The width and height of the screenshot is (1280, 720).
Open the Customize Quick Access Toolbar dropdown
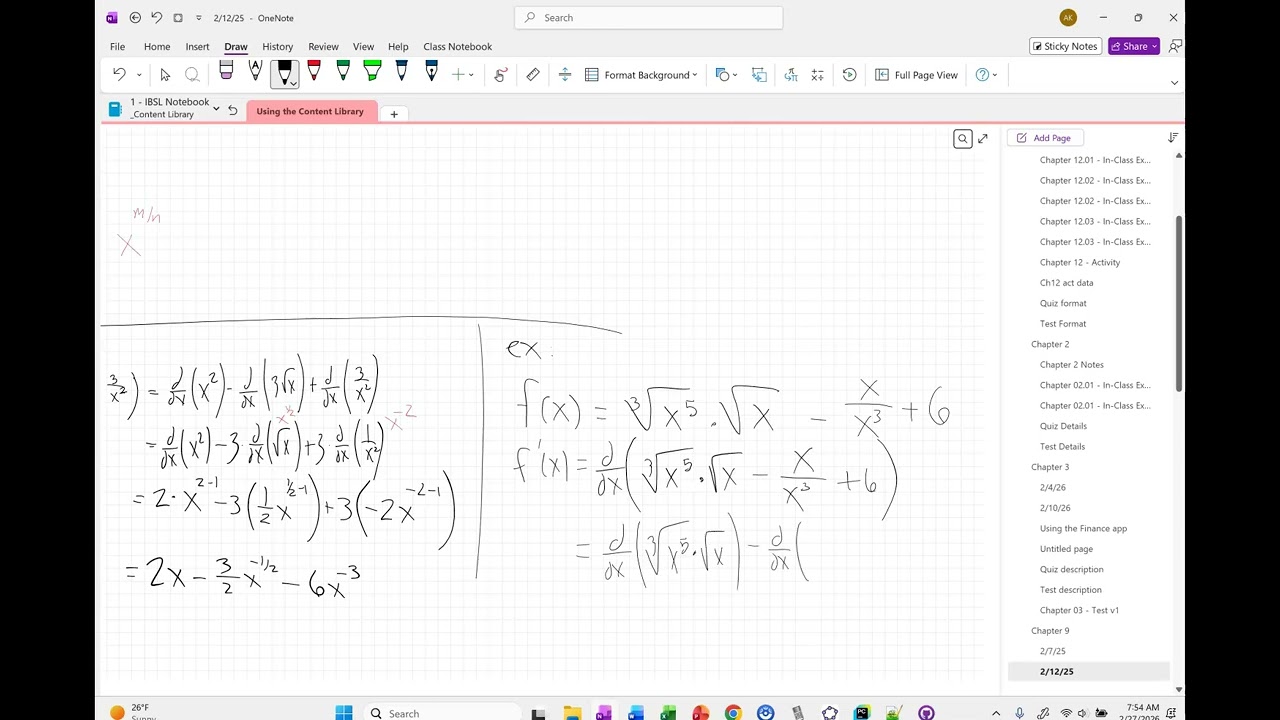click(x=199, y=18)
